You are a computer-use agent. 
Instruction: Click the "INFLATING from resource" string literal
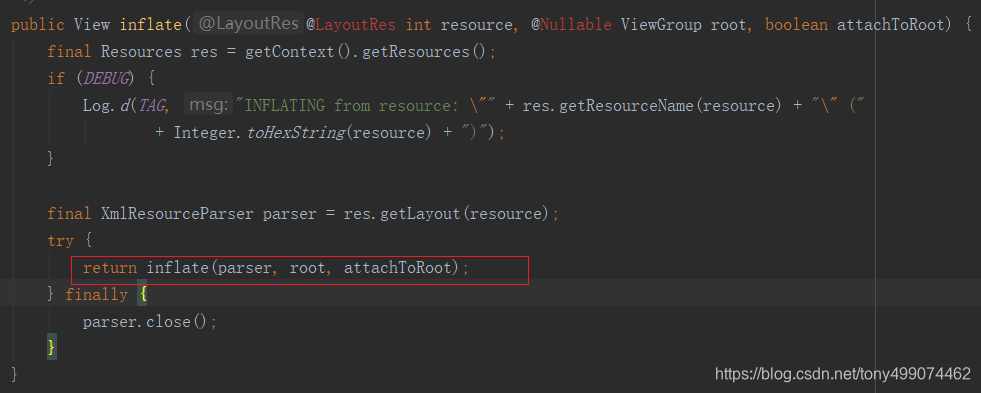(364, 105)
